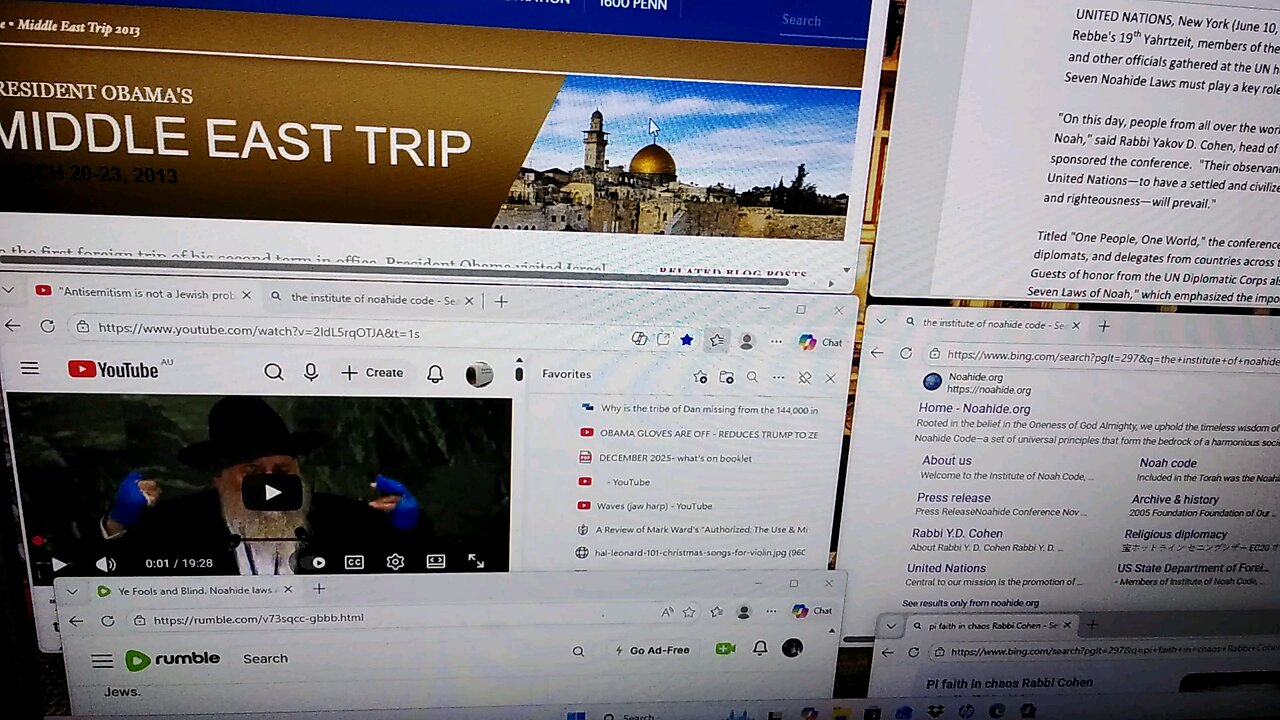1280x720 pixels.
Task: Open Rumble hamburger menu
Action: [102, 661]
